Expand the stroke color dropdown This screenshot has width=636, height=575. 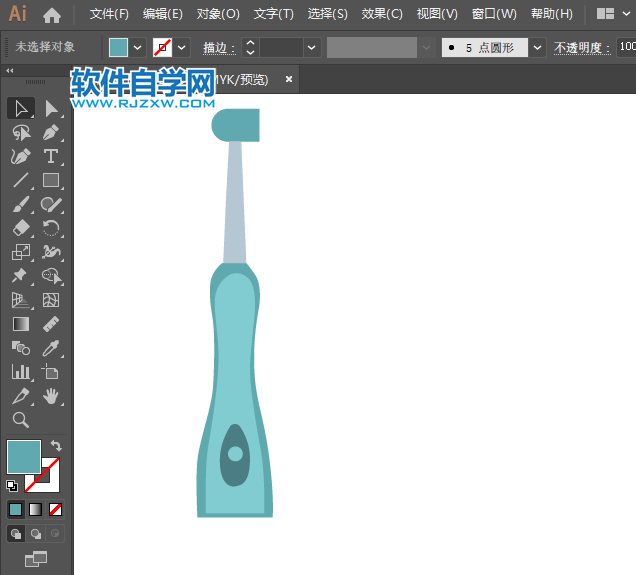coord(183,47)
